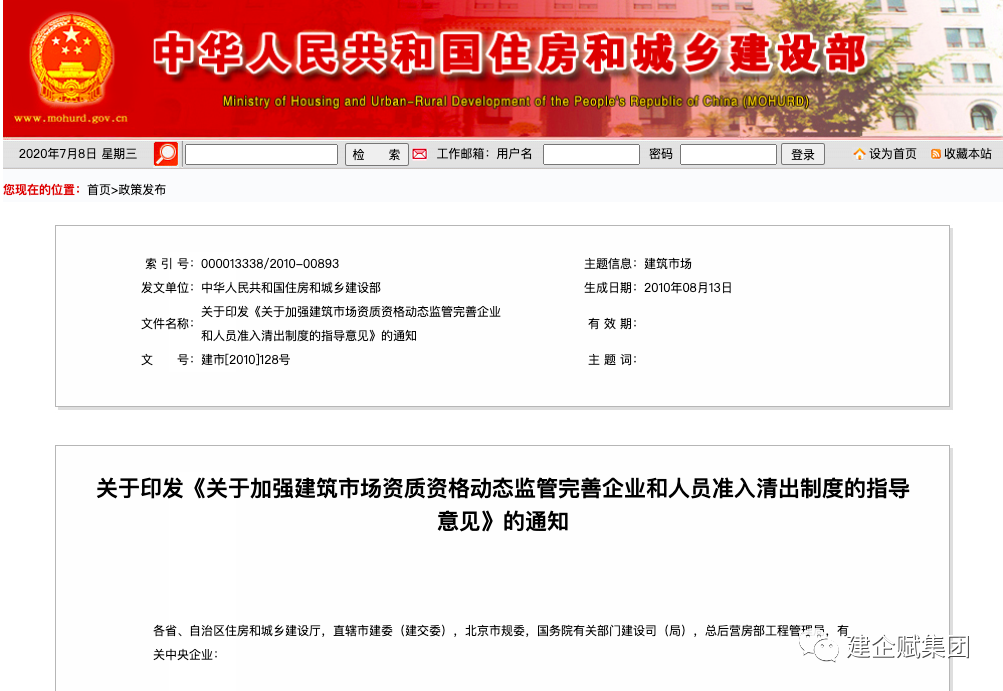This screenshot has height=691, width=1003.
Task: Click inside the search input box
Action: (x=260, y=154)
